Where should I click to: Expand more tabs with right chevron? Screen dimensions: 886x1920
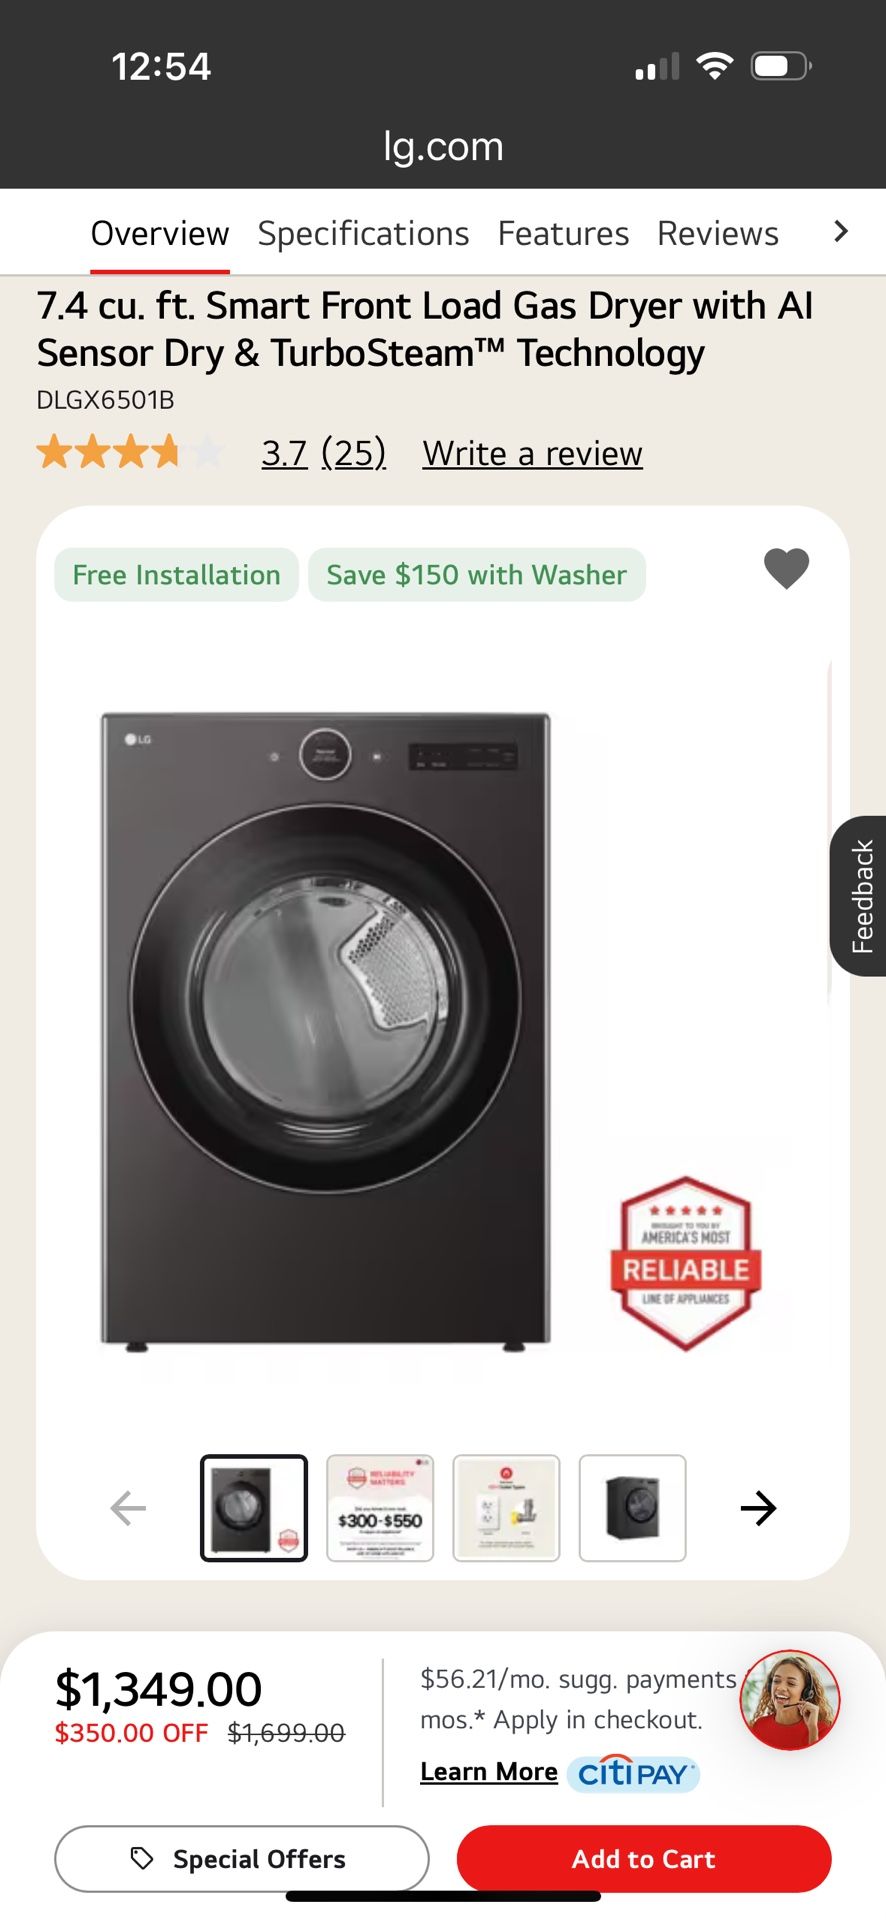[840, 232]
